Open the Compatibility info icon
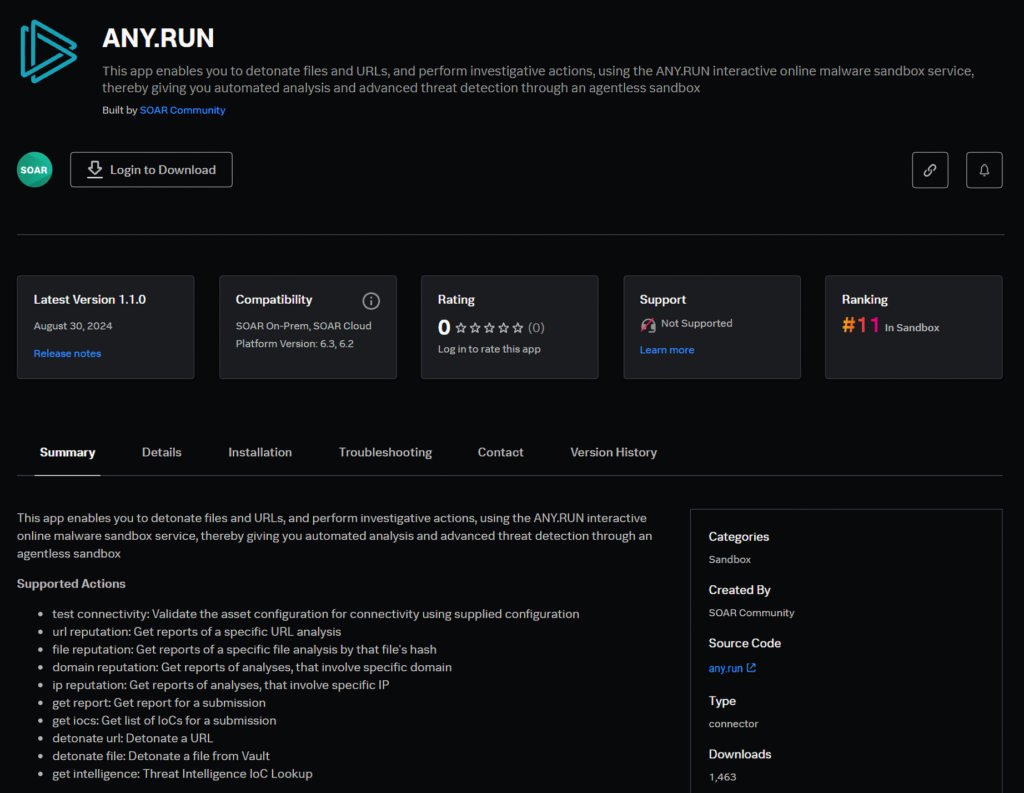Image resolution: width=1024 pixels, height=793 pixels. (x=371, y=300)
